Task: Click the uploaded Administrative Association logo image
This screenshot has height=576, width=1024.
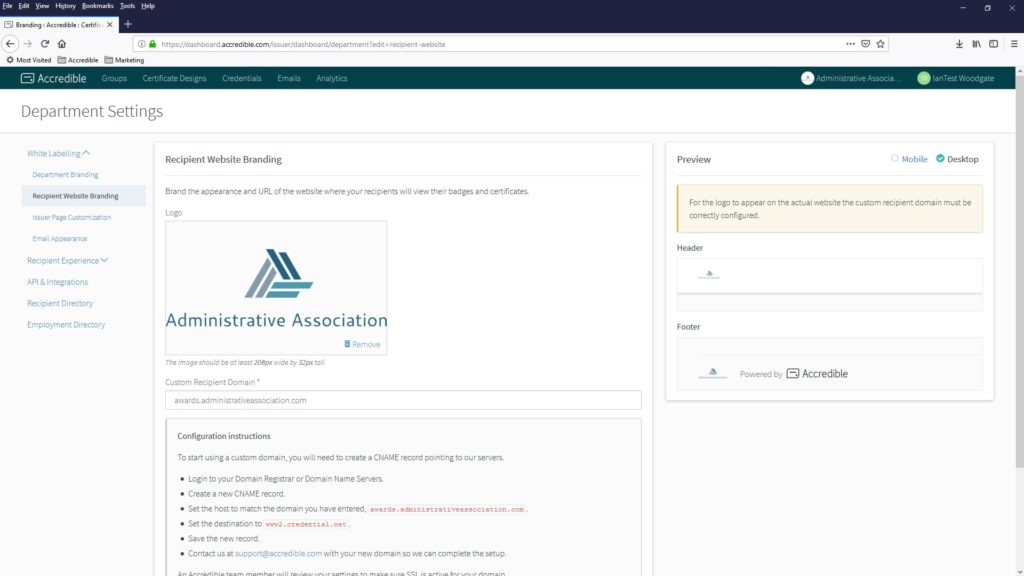Action: pyautogui.click(x=276, y=288)
